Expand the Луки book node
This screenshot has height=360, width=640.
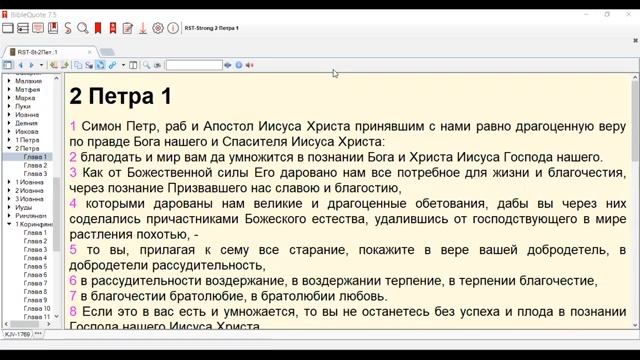[x=9, y=106]
